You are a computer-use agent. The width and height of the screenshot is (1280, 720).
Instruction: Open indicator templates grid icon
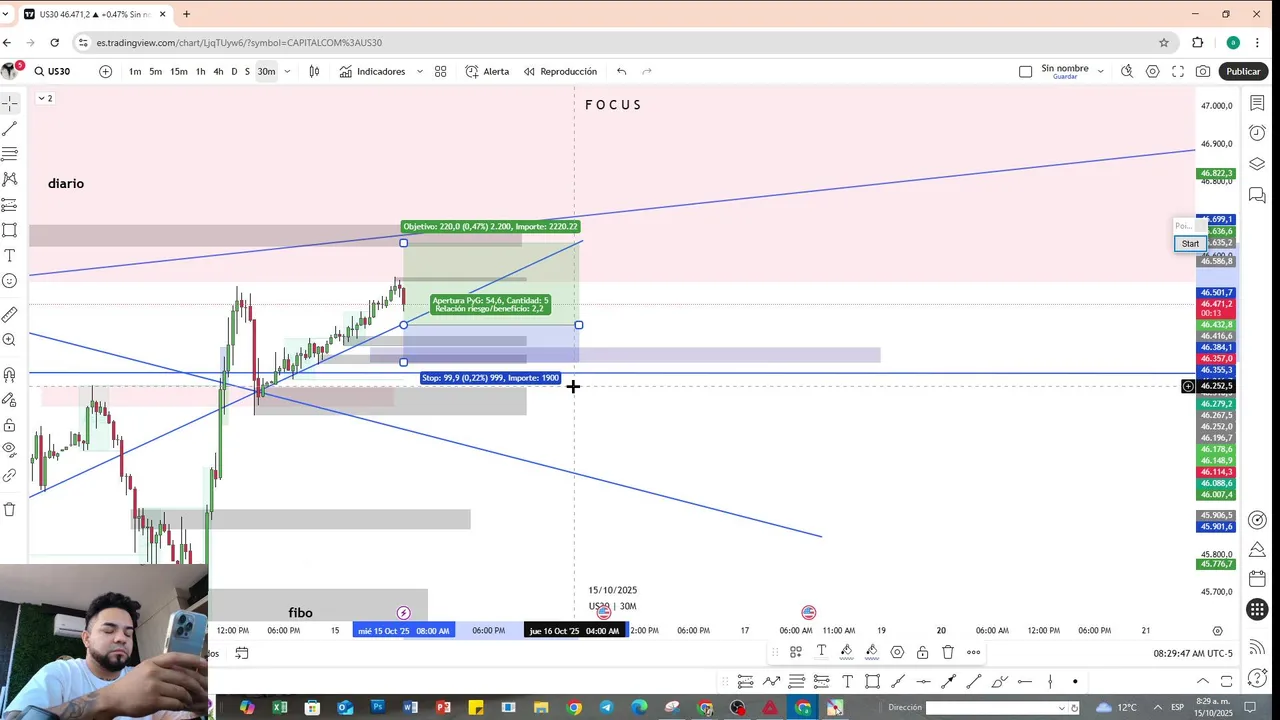(440, 71)
